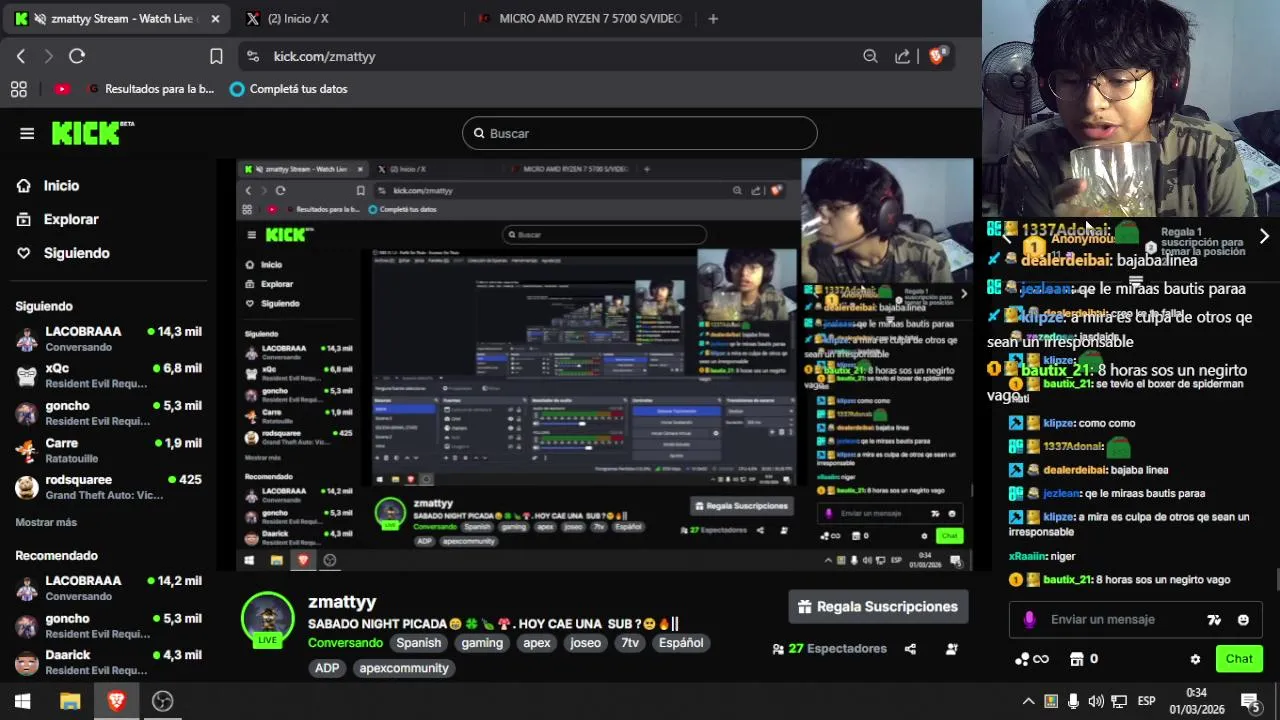Click the joseo stream tag

[585, 643]
